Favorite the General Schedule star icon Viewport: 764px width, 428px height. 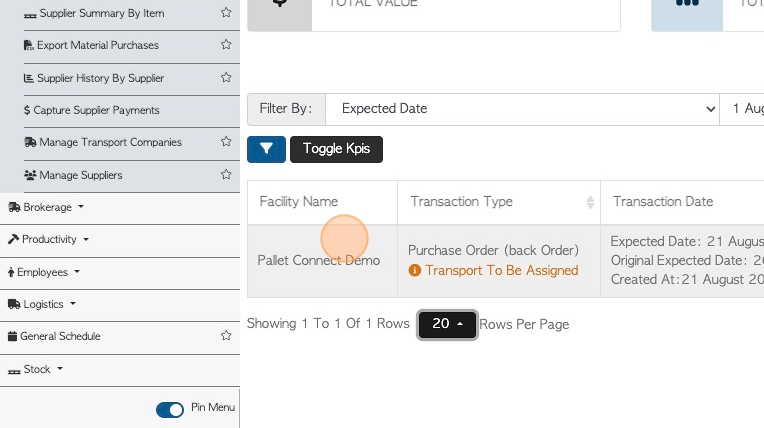pos(226,335)
